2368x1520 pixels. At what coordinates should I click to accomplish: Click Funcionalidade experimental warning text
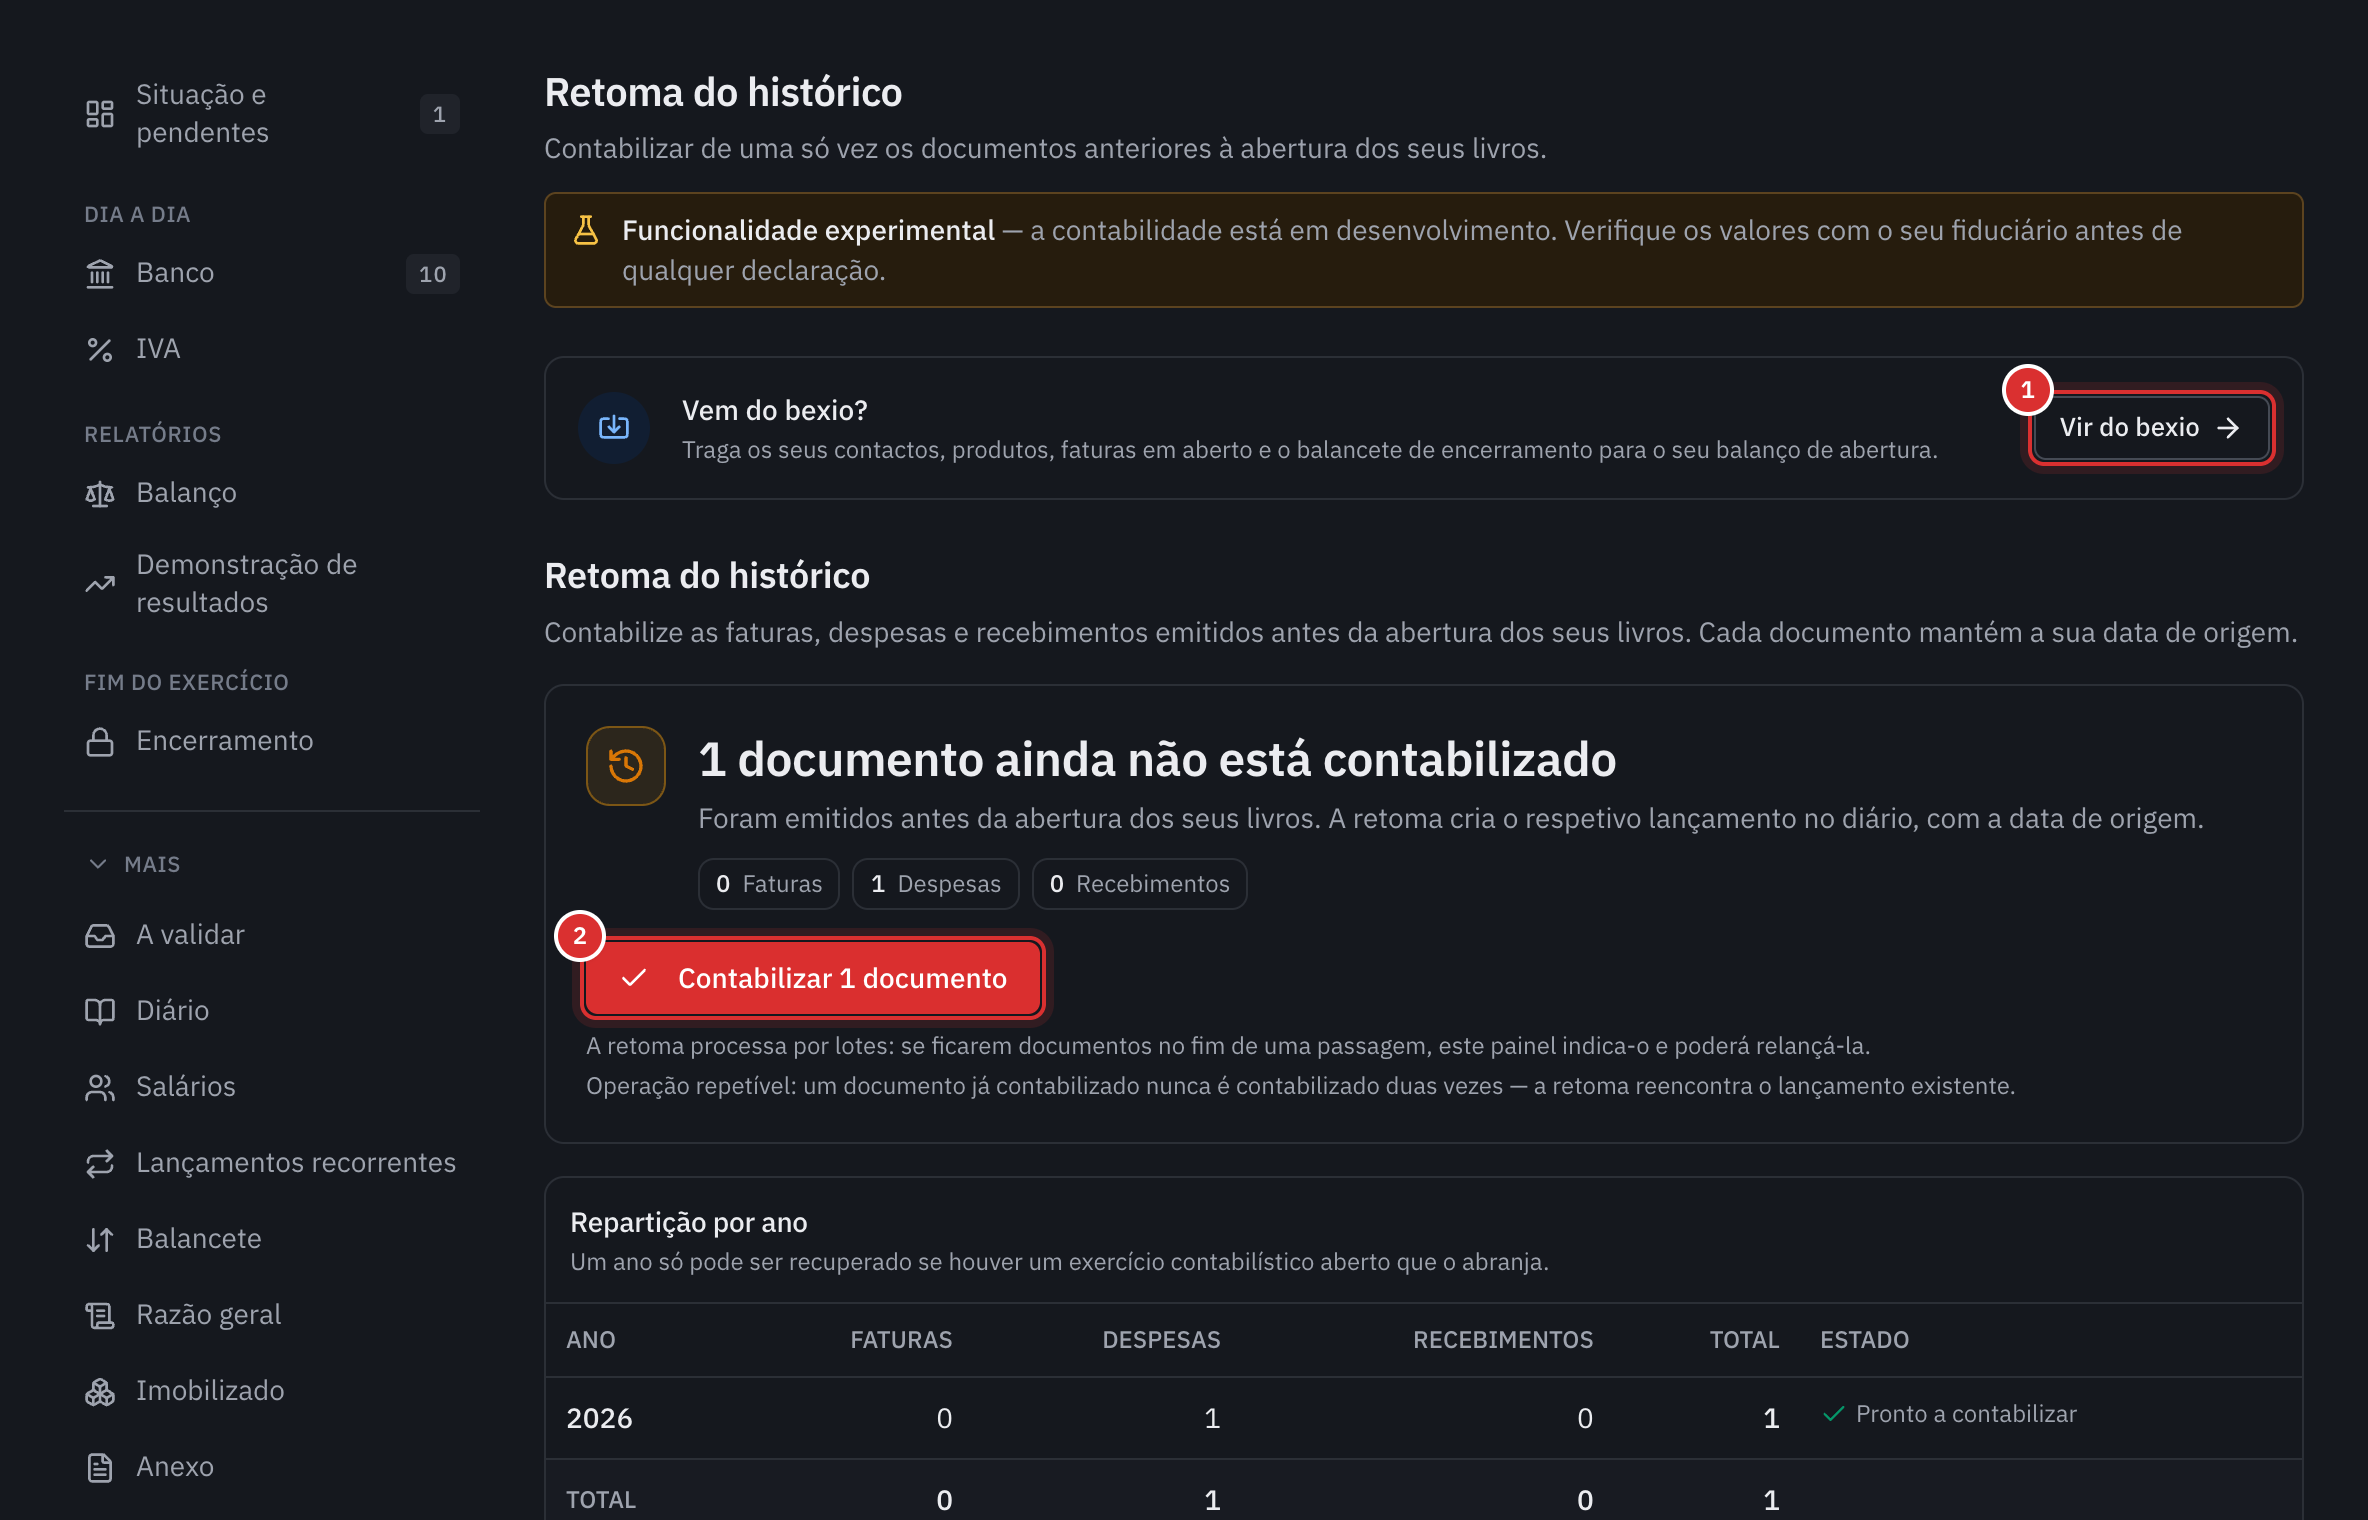(x=808, y=230)
